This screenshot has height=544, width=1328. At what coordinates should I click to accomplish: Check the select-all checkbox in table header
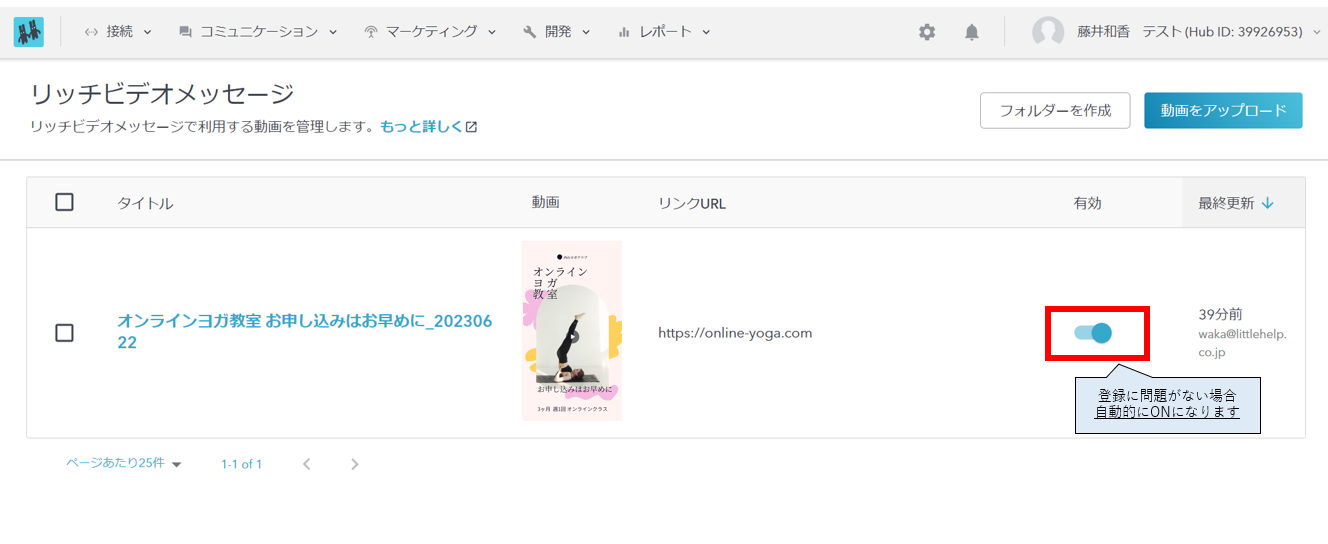[x=64, y=202]
